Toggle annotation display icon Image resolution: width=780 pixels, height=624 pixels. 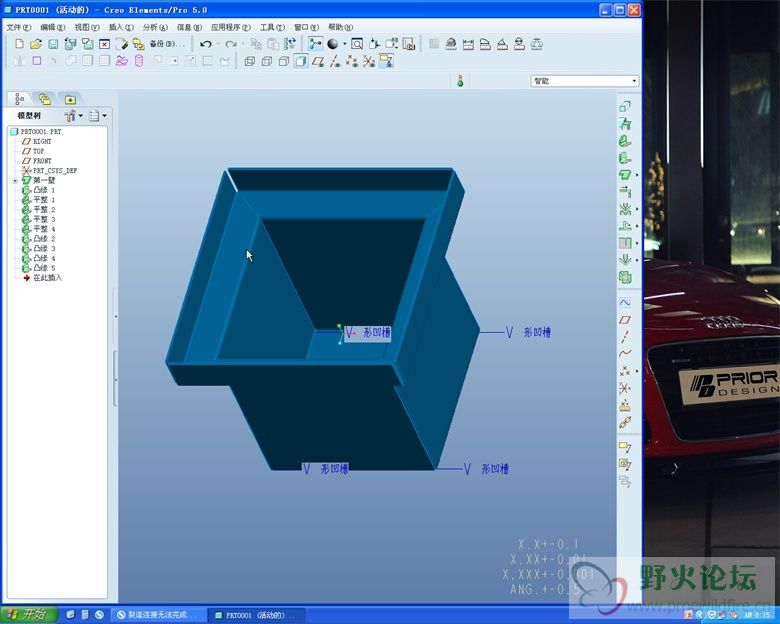[386, 61]
